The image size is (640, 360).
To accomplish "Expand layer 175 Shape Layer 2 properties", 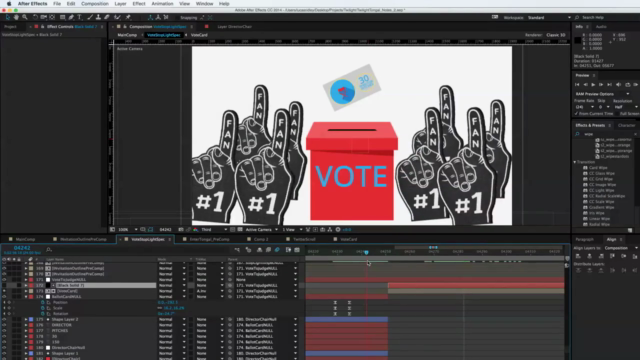I will point(26,319).
